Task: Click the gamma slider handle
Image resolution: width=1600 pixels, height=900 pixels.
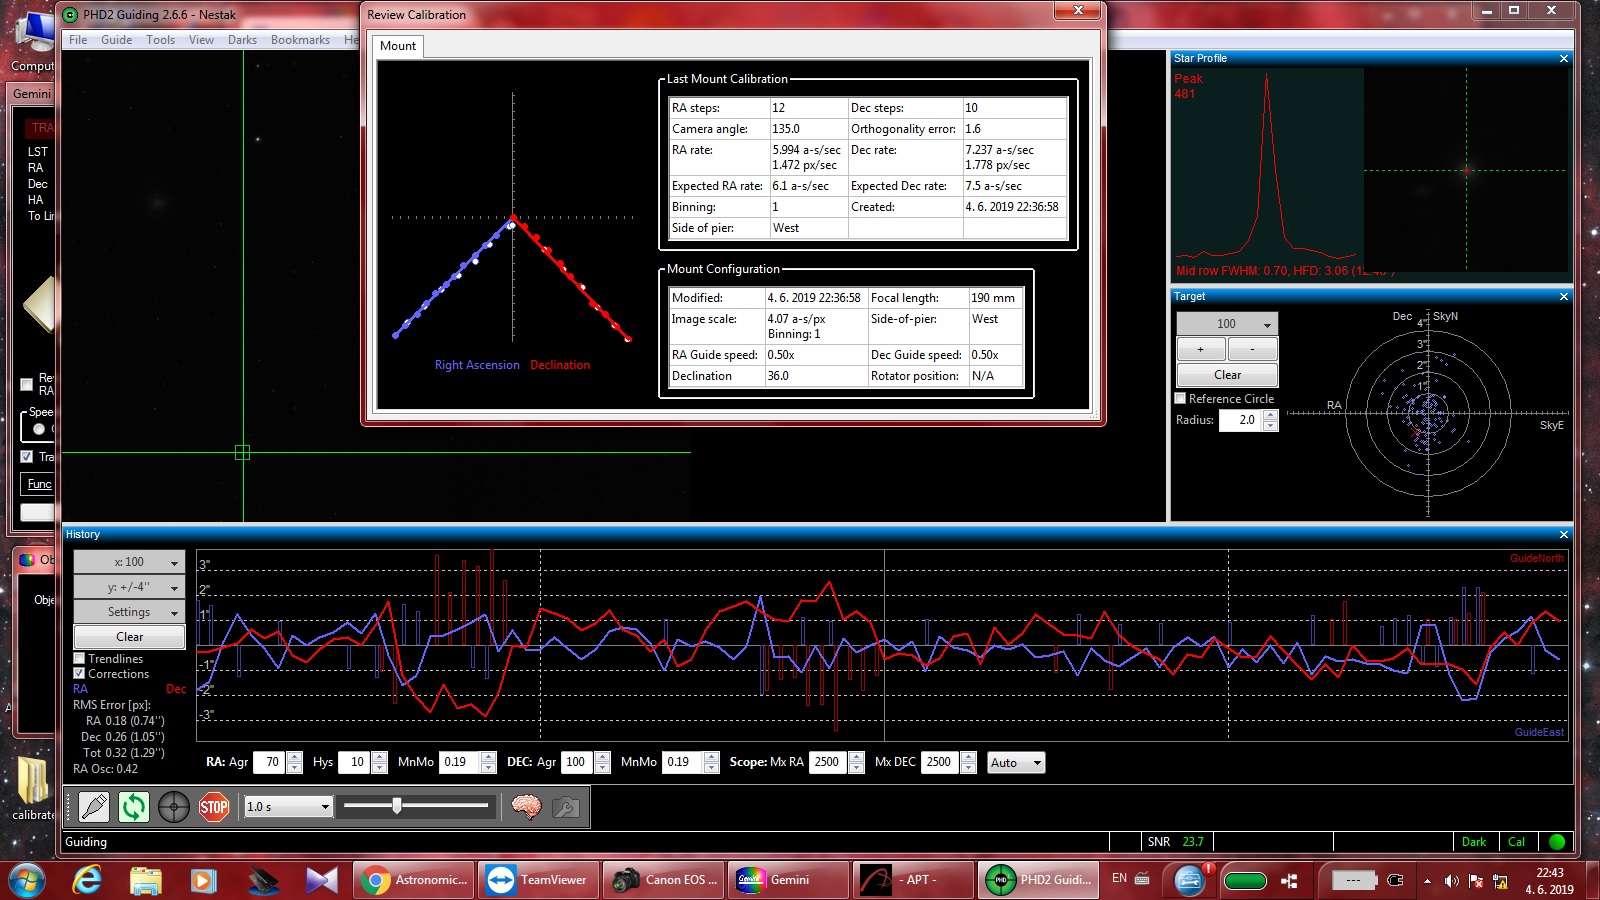Action: [397, 805]
